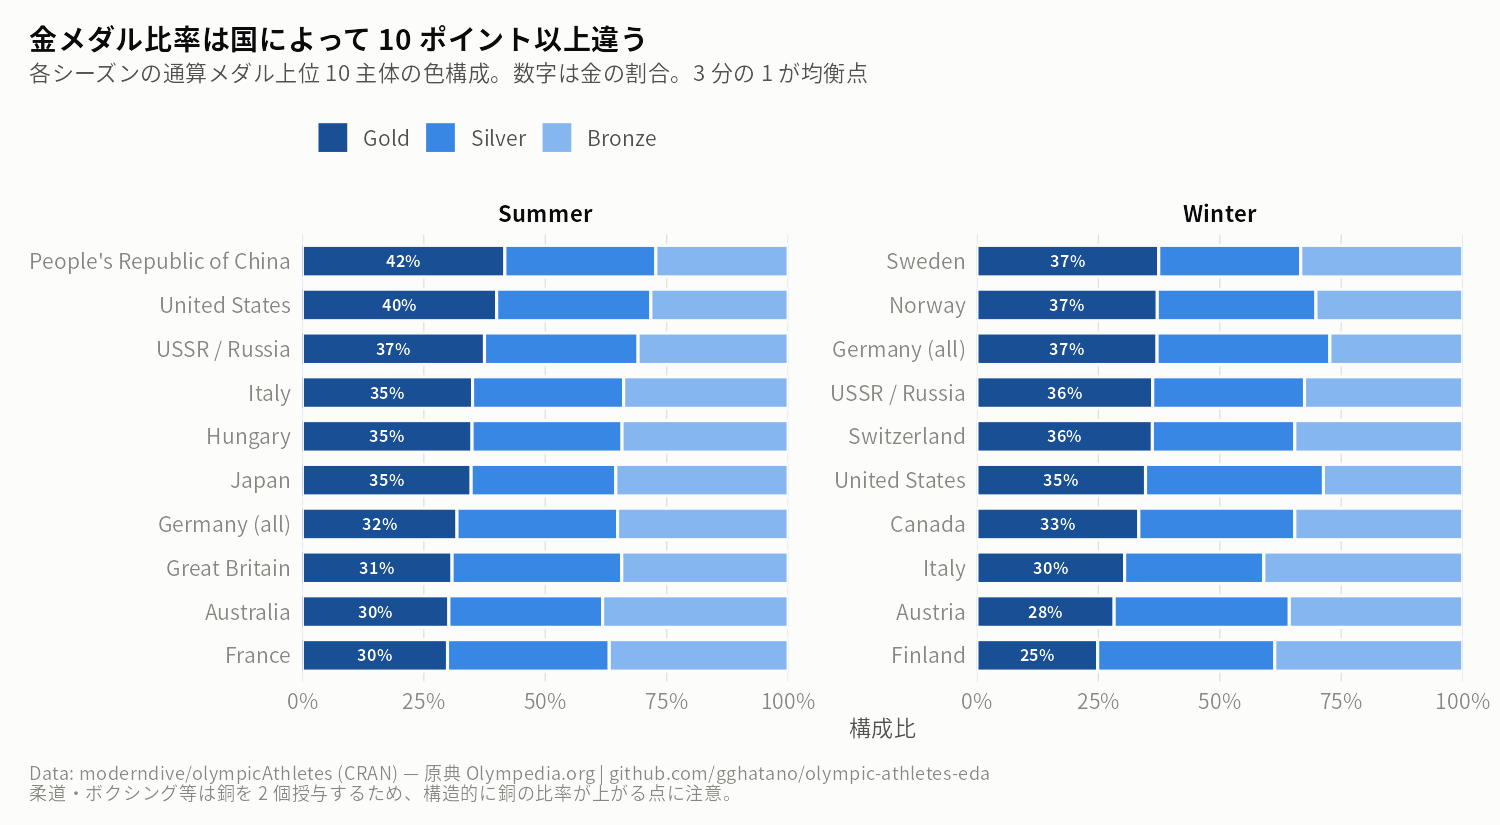Click Sweden's 37% gold bar in Winter

click(1067, 261)
